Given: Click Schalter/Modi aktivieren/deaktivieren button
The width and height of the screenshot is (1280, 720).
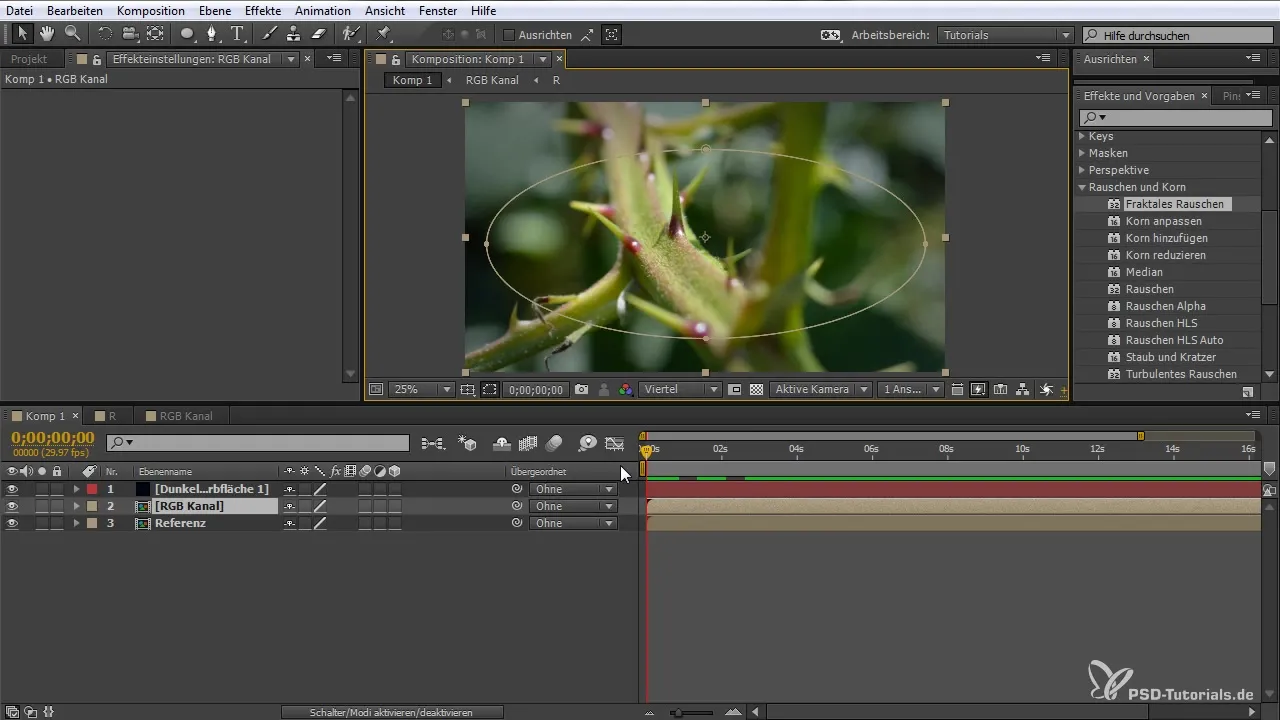Looking at the screenshot, I should coord(391,712).
